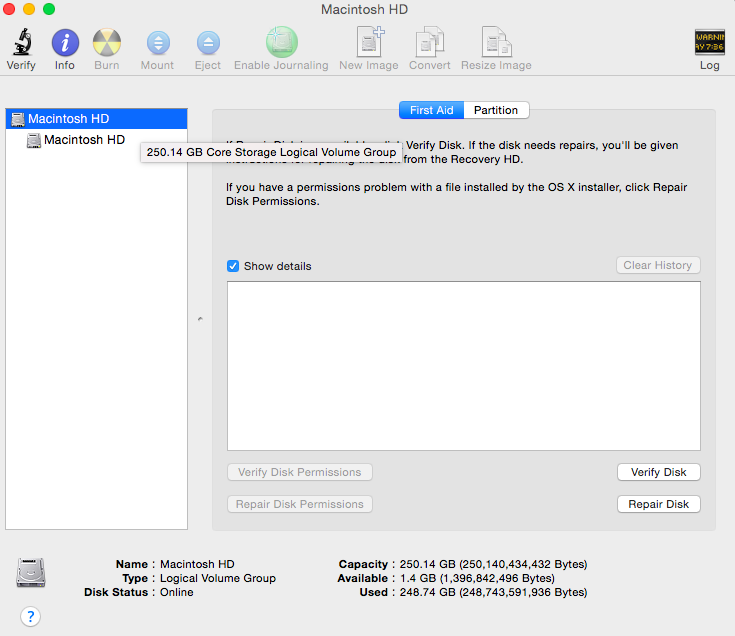Click the Disk Status value Online
Viewport: 735px width, 636px height.
point(177,592)
